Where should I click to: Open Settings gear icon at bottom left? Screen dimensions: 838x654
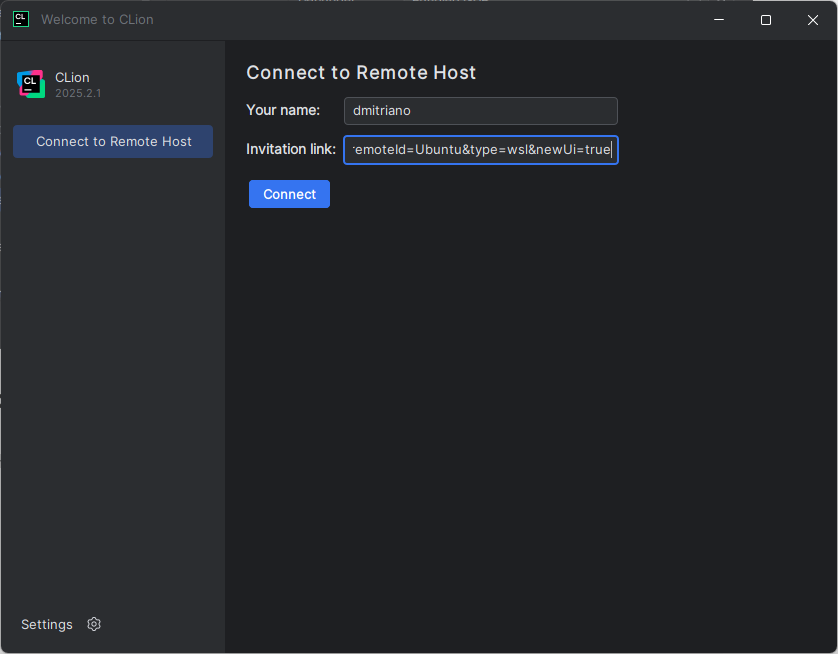[94, 624]
